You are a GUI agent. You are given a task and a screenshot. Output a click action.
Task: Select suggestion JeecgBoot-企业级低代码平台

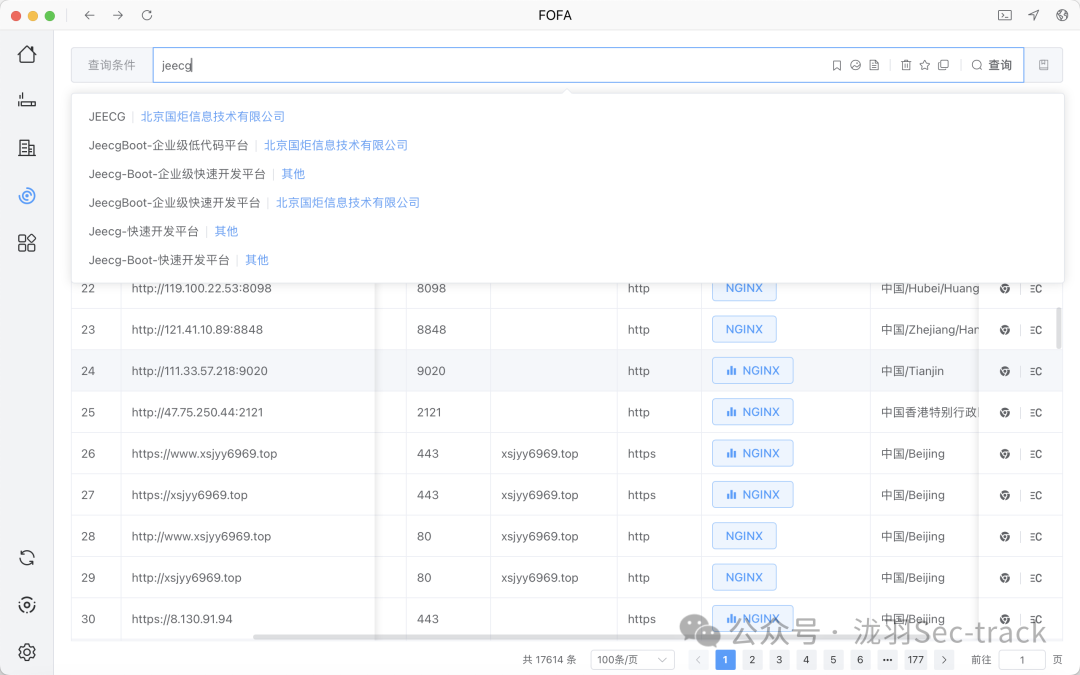pyautogui.click(x=168, y=145)
